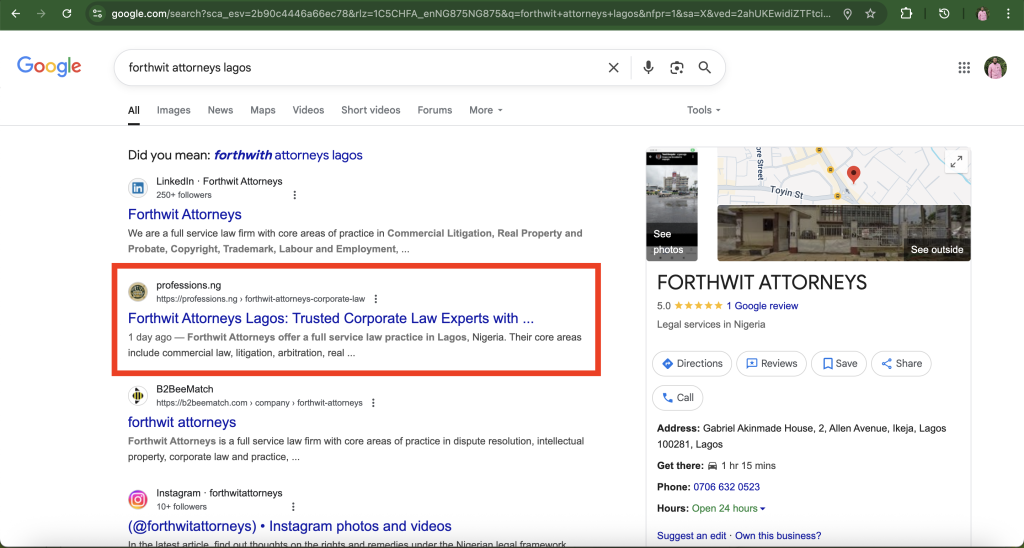The width and height of the screenshot is (1024, 548).
Task: Click the map red location pin
Action: [853, 174]
